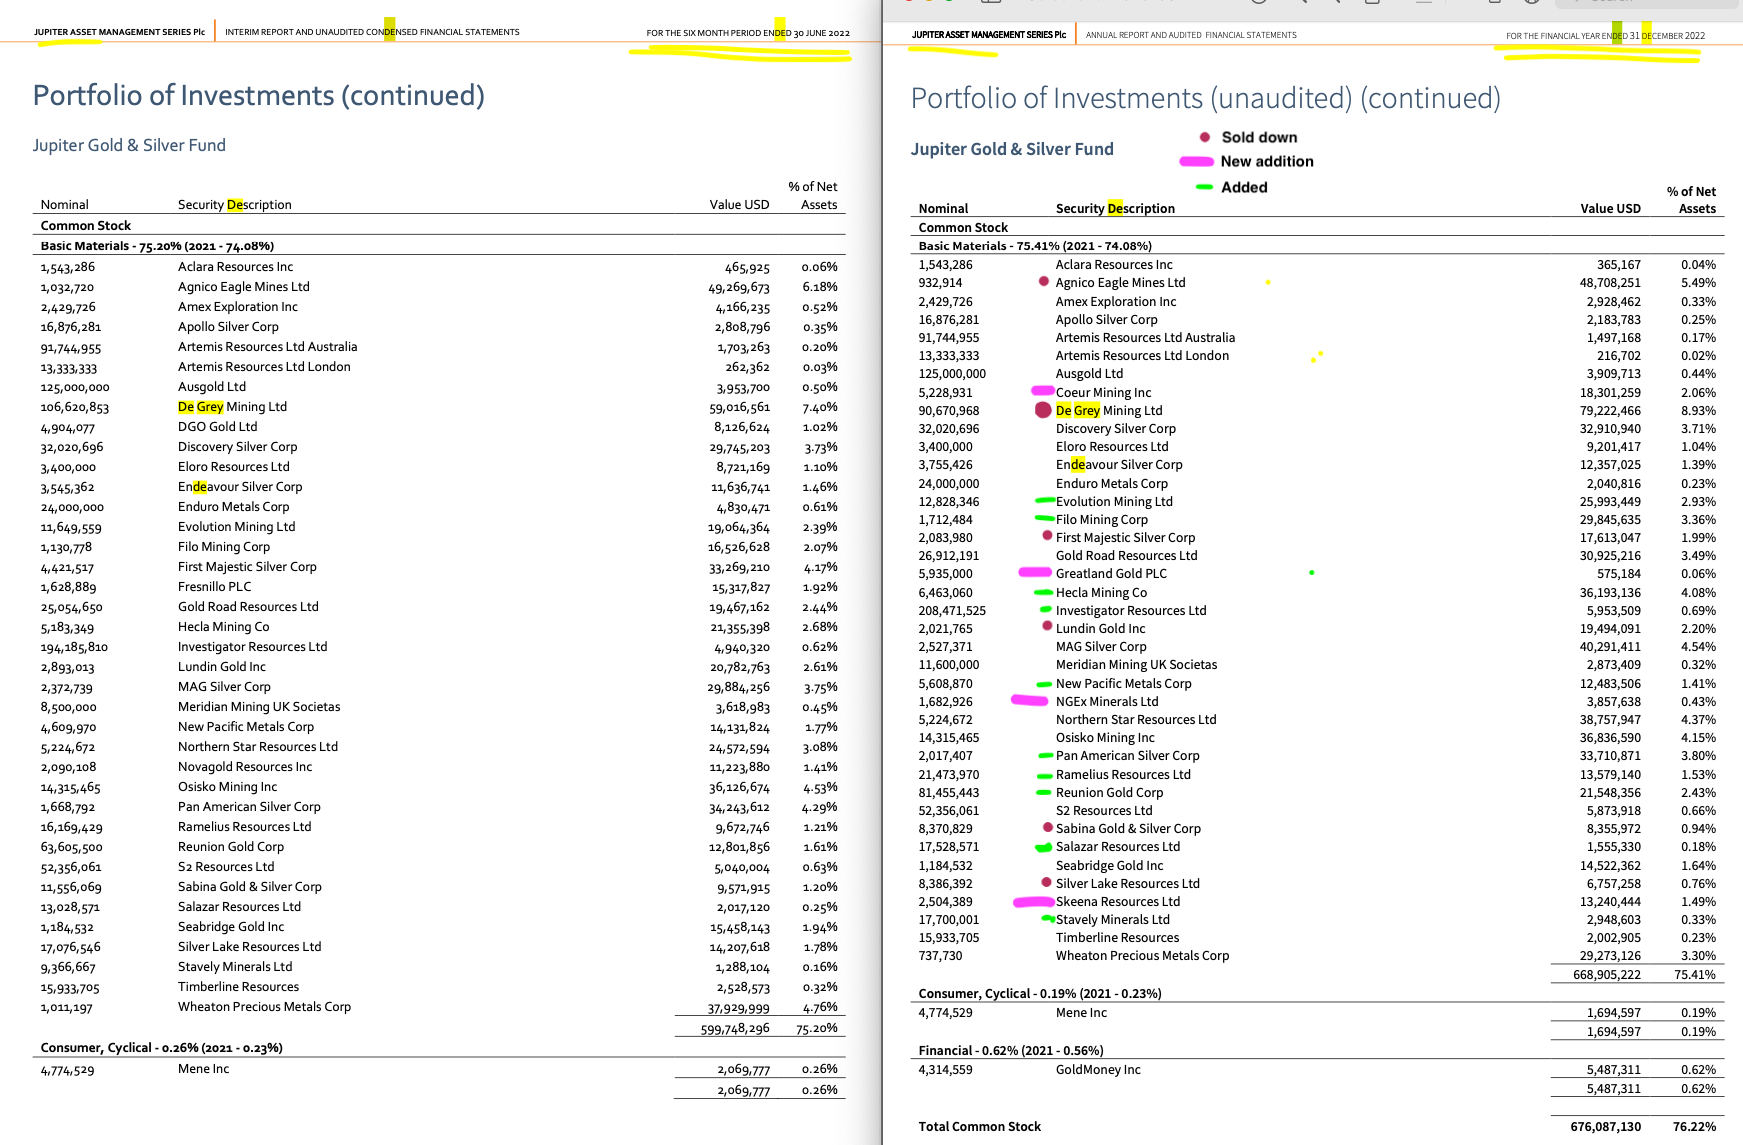The image size is (1743, 1145).
Task: Click 'Financial - 0.62% (2021 - 0.56%)' heading
Action: point(1011,1051)
